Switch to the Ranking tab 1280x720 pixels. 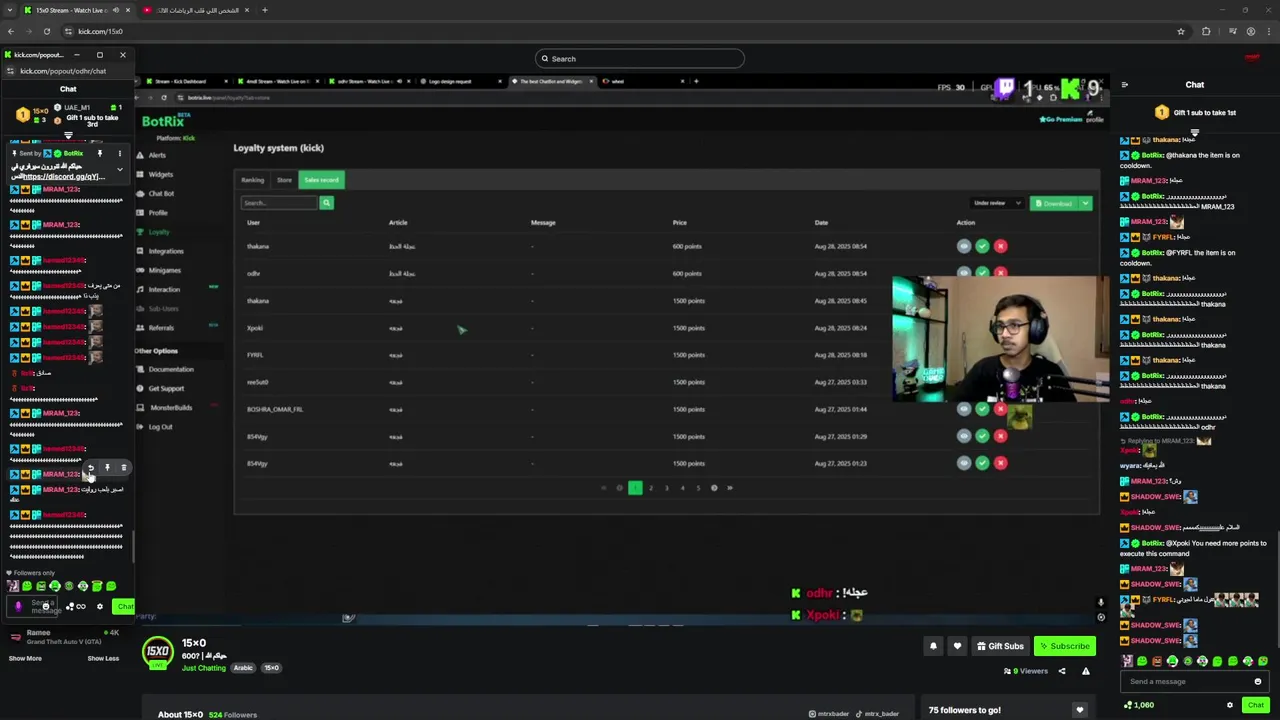point(252,180)
